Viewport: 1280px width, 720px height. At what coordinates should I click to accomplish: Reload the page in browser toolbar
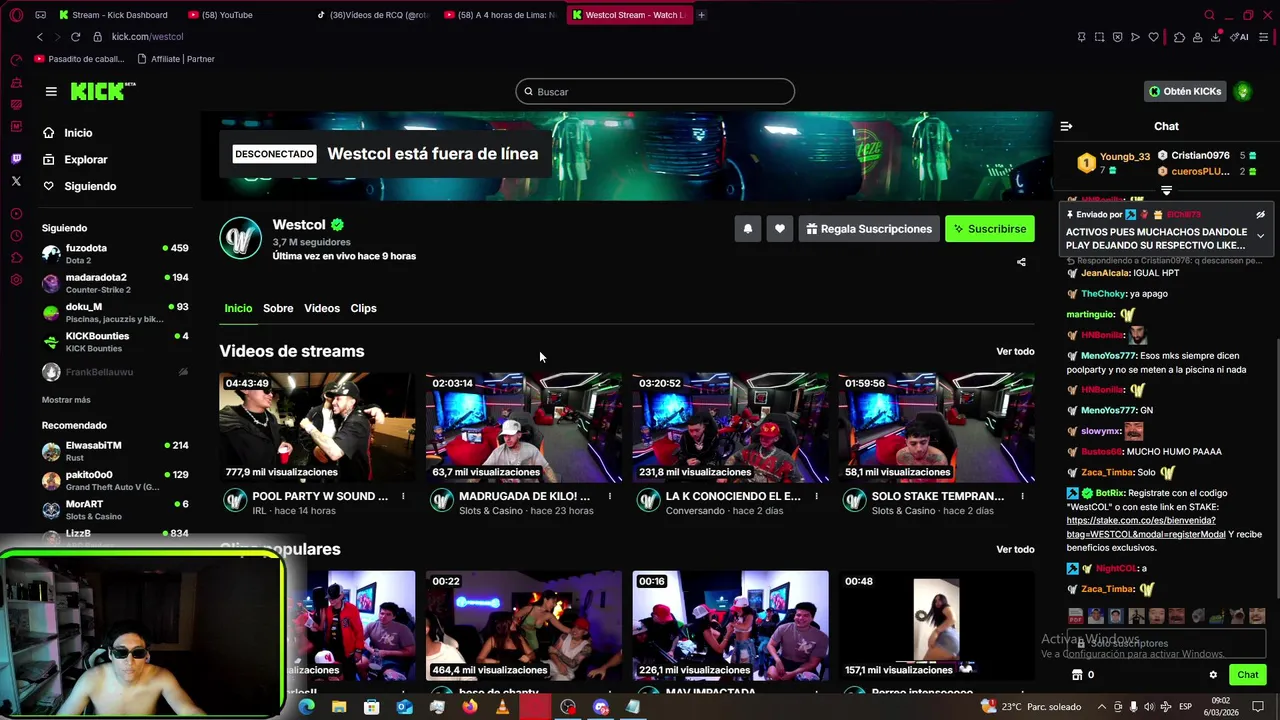tap(75, 37)
